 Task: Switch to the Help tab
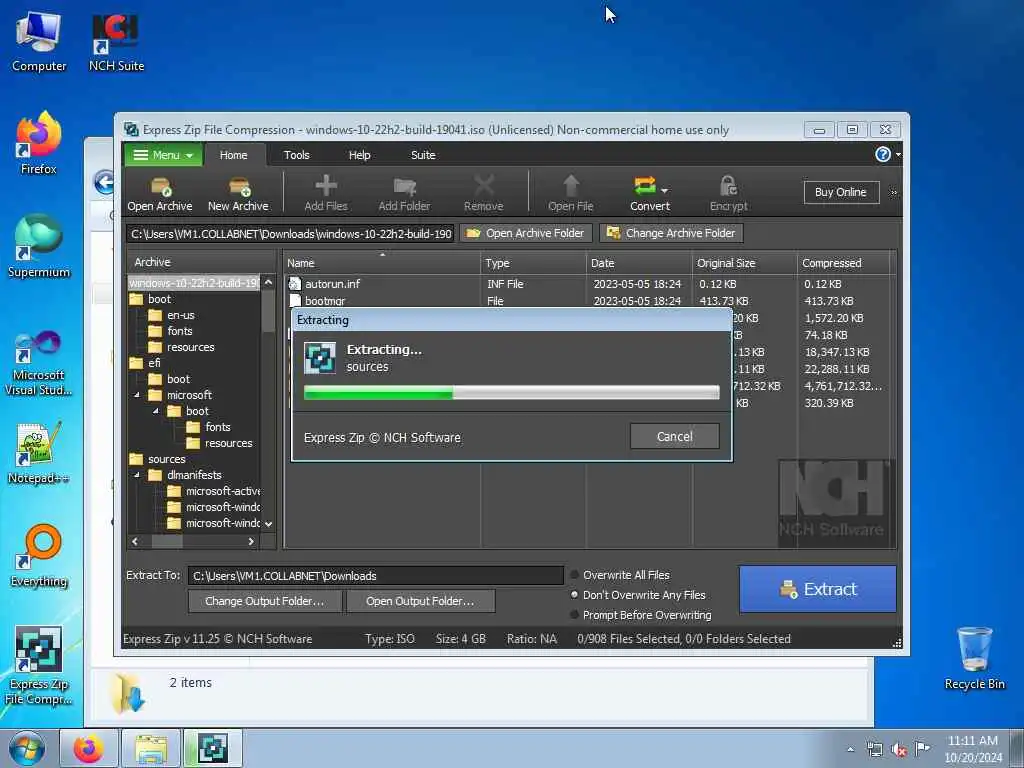tap(359, 155)
